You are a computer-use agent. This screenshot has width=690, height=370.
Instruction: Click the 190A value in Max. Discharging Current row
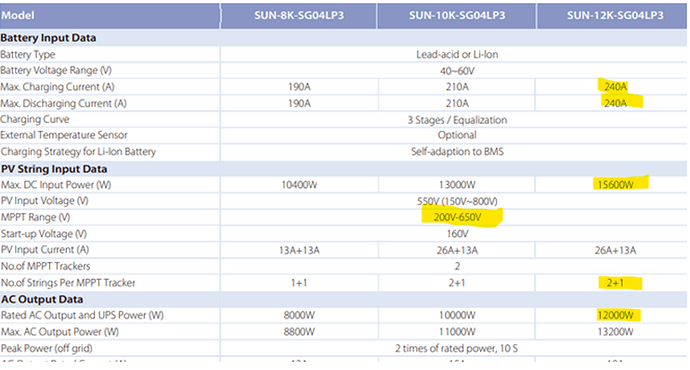(x=299, y=103)
